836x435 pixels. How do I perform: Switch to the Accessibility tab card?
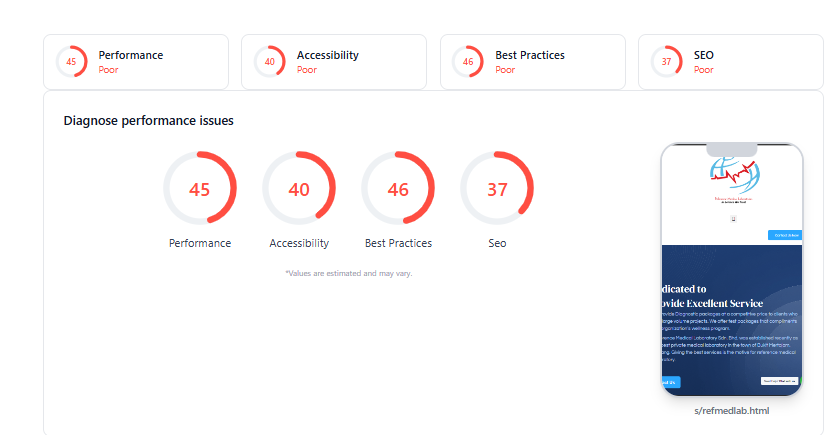point(334,62)
